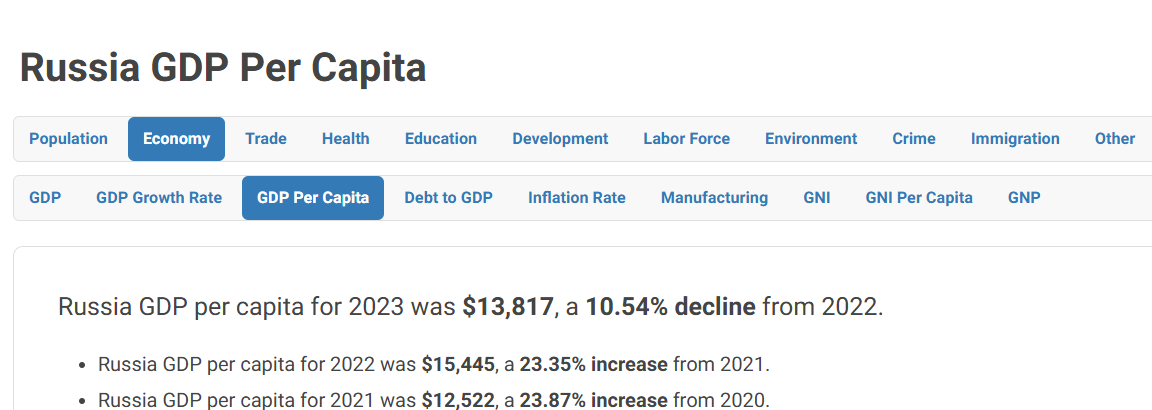Viewport: 1152px width, 410px height.
Task: Open the GDP sub-tab
Action: point(45,198)
